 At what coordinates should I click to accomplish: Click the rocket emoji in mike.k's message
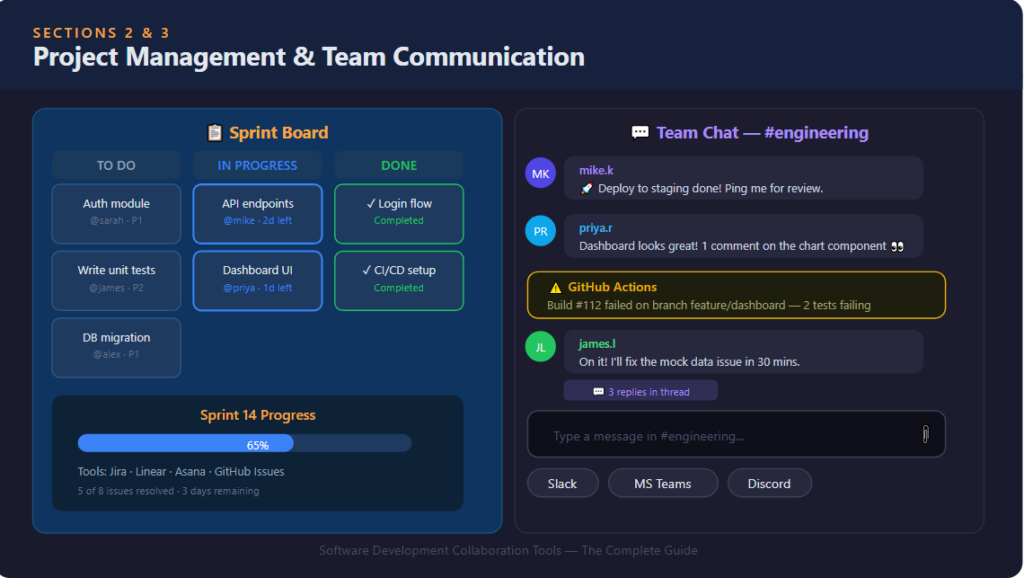pos(586,188)
